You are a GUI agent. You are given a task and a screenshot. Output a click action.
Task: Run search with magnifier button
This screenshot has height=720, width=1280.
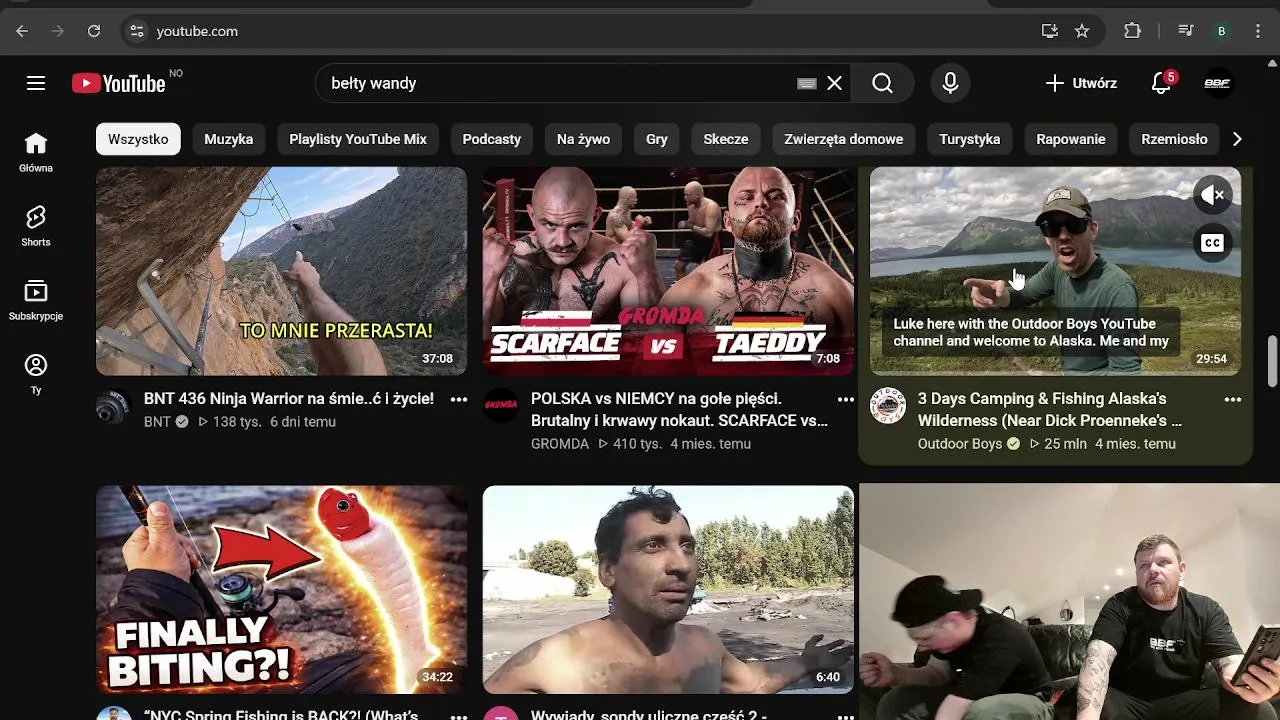882,83
